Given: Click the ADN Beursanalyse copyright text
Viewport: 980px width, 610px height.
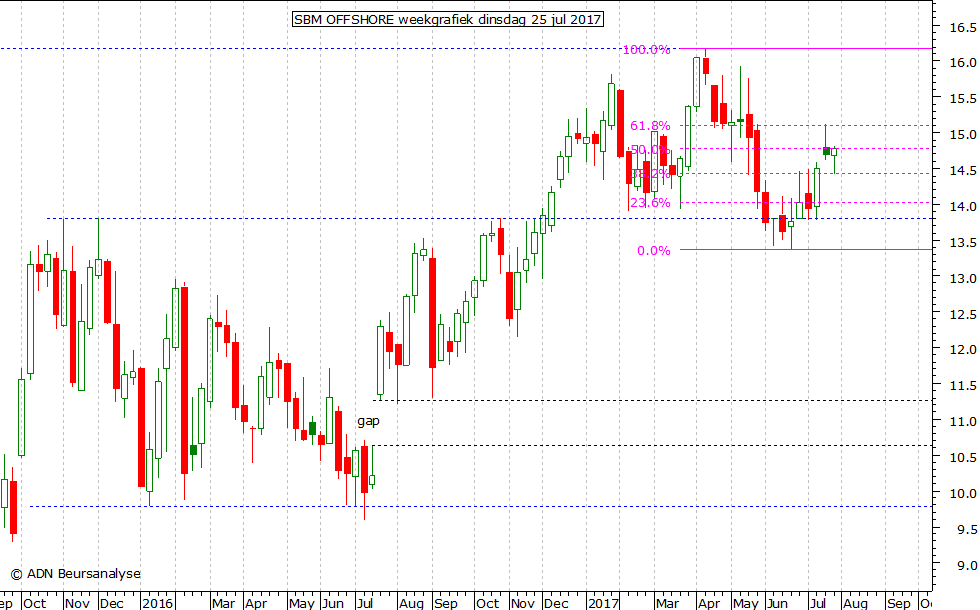Looking at the screenshot, I should click(x=76, y=574).
